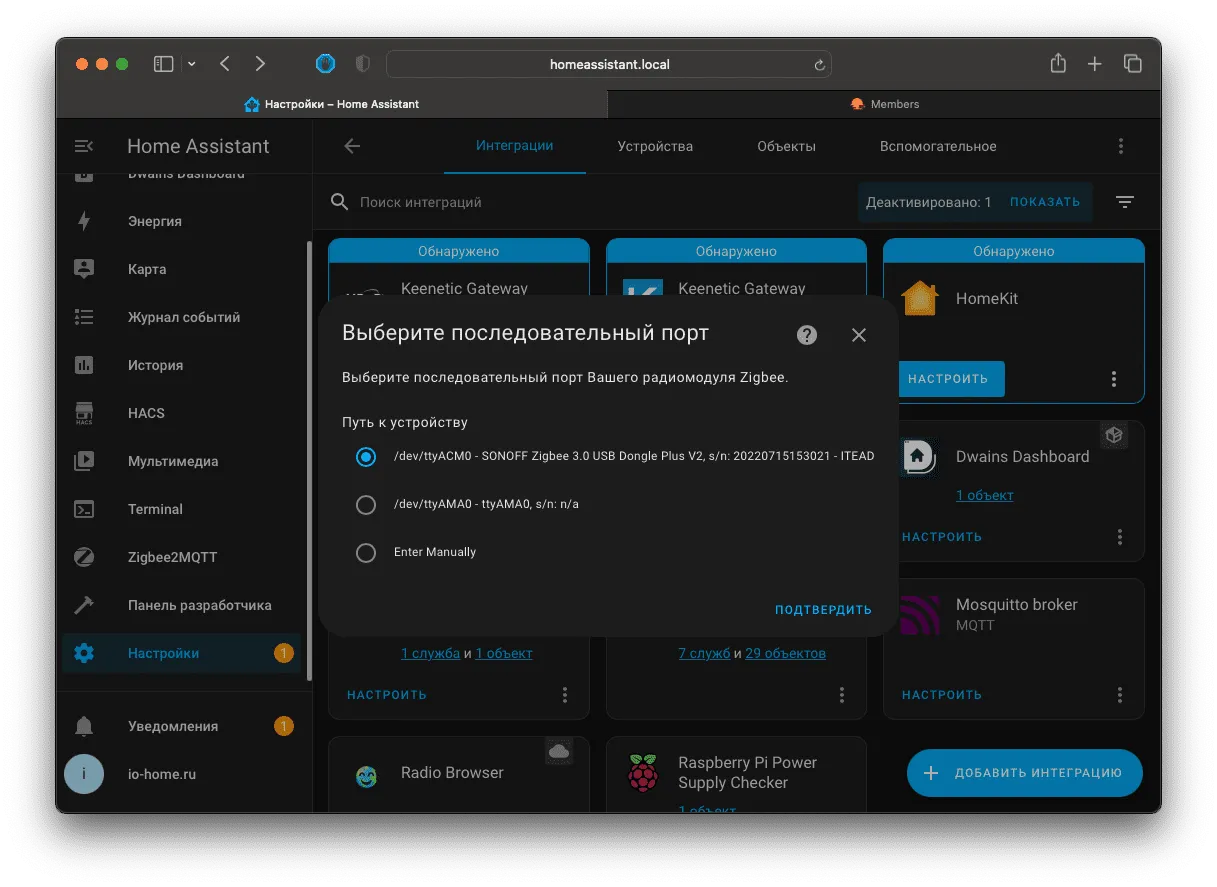Expand the Safari sidebar dropdown chevron
The width and height of the screenshot is (1217, 887).
pyautogui.click(x=192, y=64)
